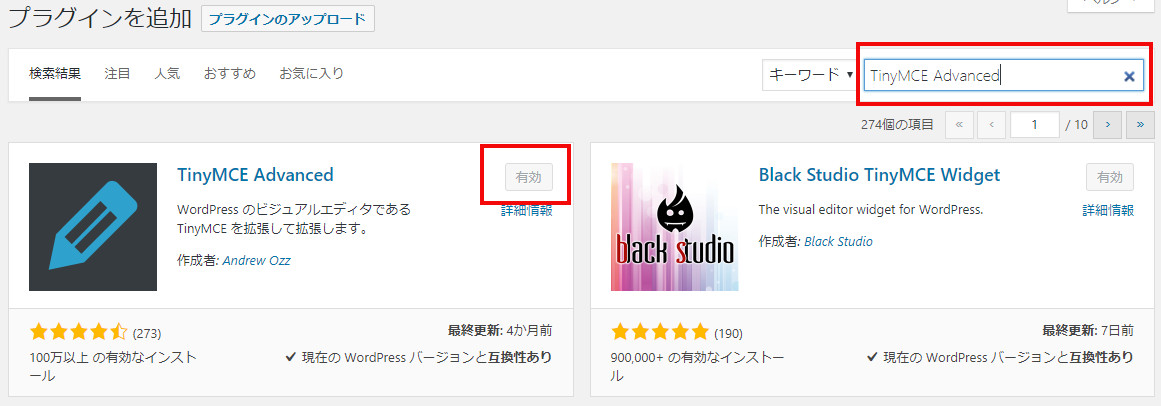Click the page number input box
Image resolution: width=1161 pixels, height=406 pixels.
[1034, 124]
